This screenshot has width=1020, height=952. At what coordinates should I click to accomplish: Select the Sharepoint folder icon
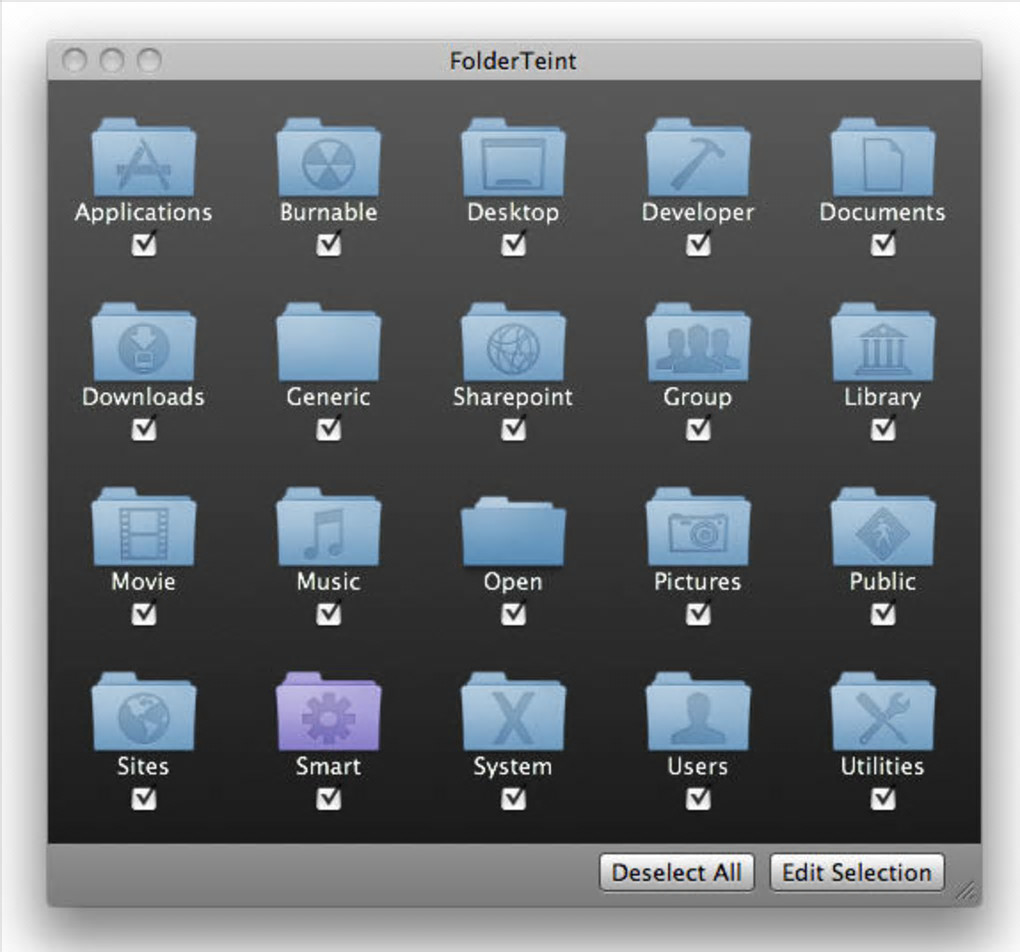[x=513, y=342]
